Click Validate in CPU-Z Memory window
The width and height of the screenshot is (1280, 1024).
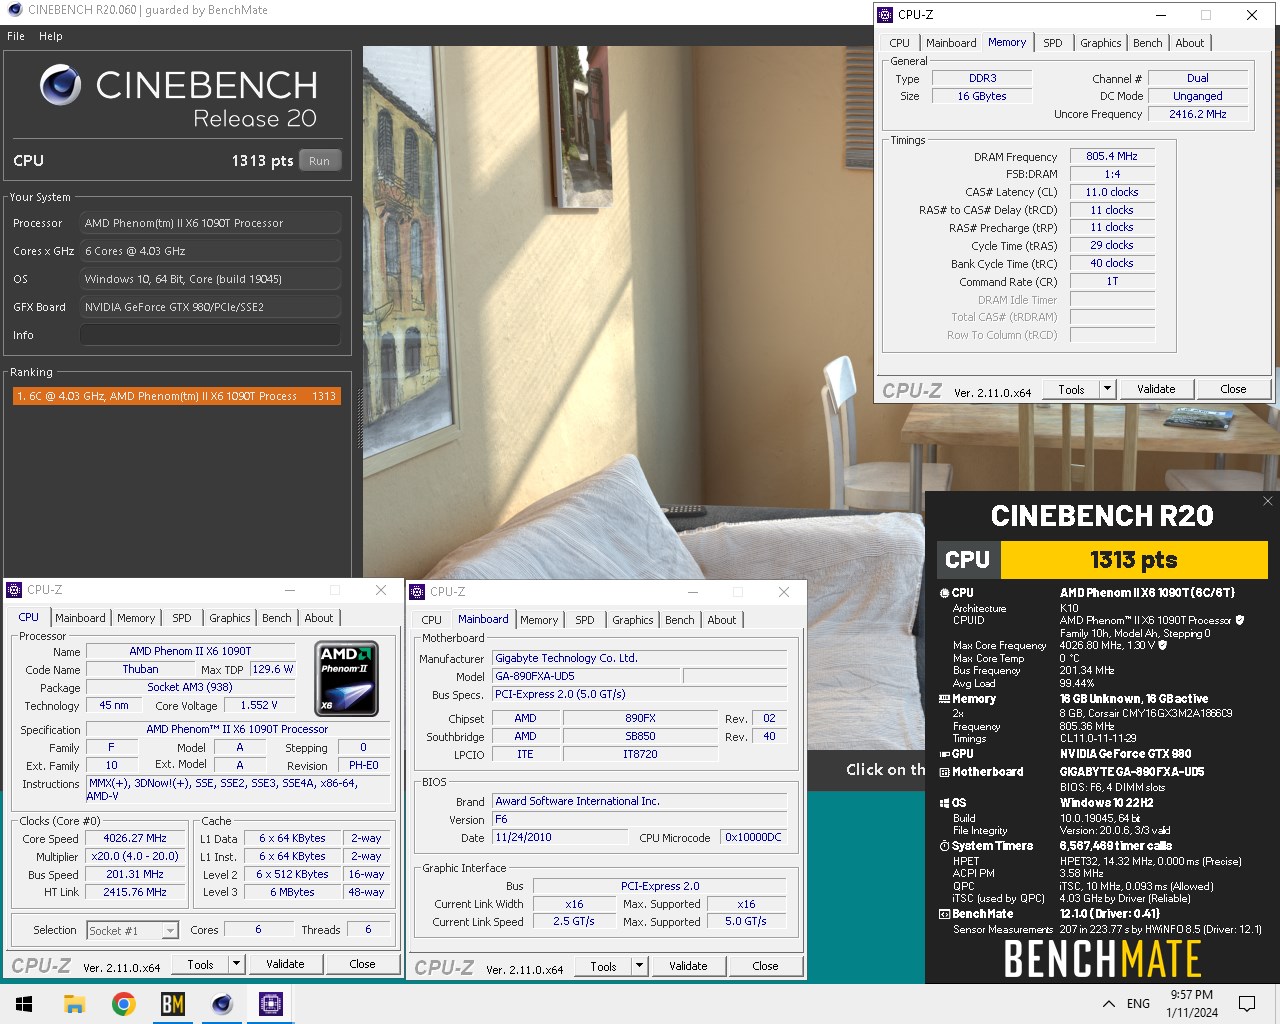tap(1156, 389)
